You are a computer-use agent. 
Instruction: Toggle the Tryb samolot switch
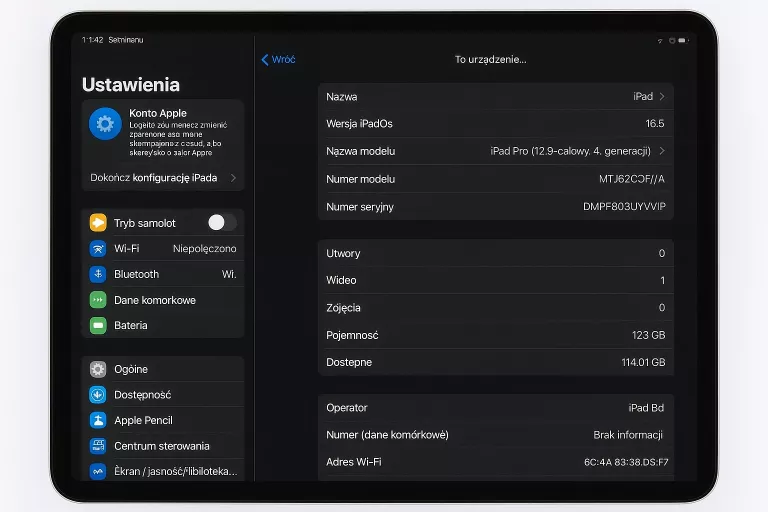click(x=221, y=223)
